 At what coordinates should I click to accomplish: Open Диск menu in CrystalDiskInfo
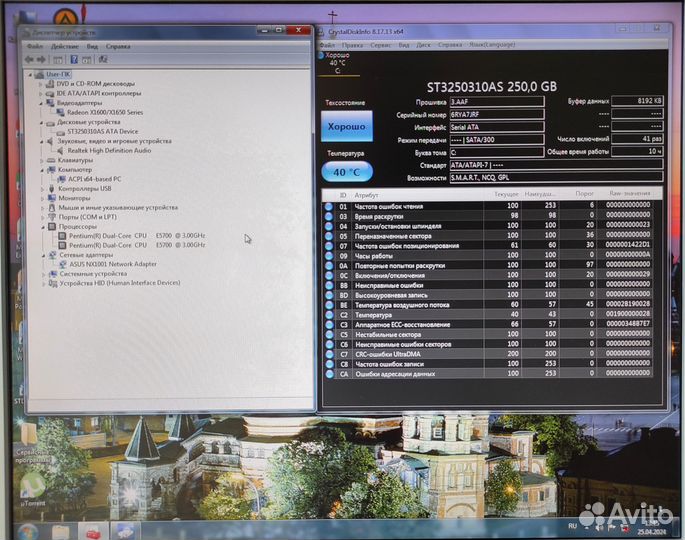tap(423, 45)
